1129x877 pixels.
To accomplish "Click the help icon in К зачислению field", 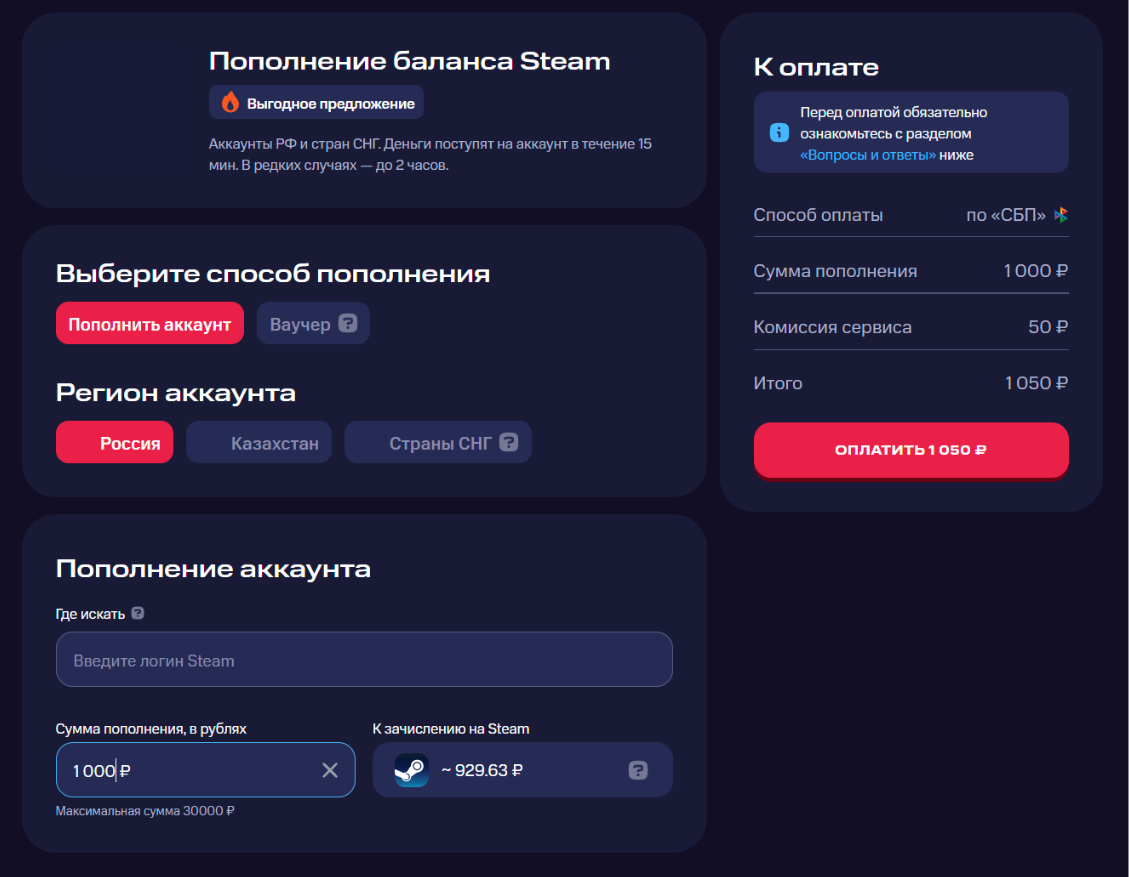I will 638,770.
